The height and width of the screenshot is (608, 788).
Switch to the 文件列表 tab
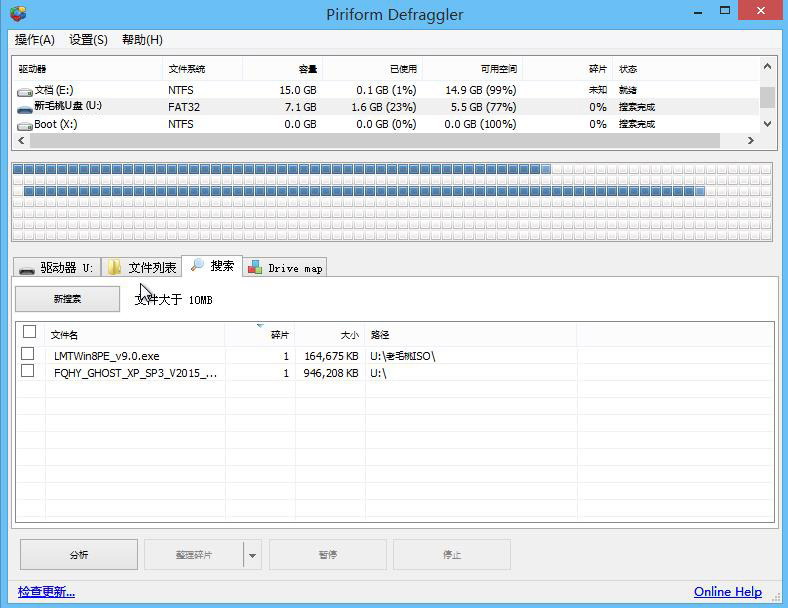142,268
